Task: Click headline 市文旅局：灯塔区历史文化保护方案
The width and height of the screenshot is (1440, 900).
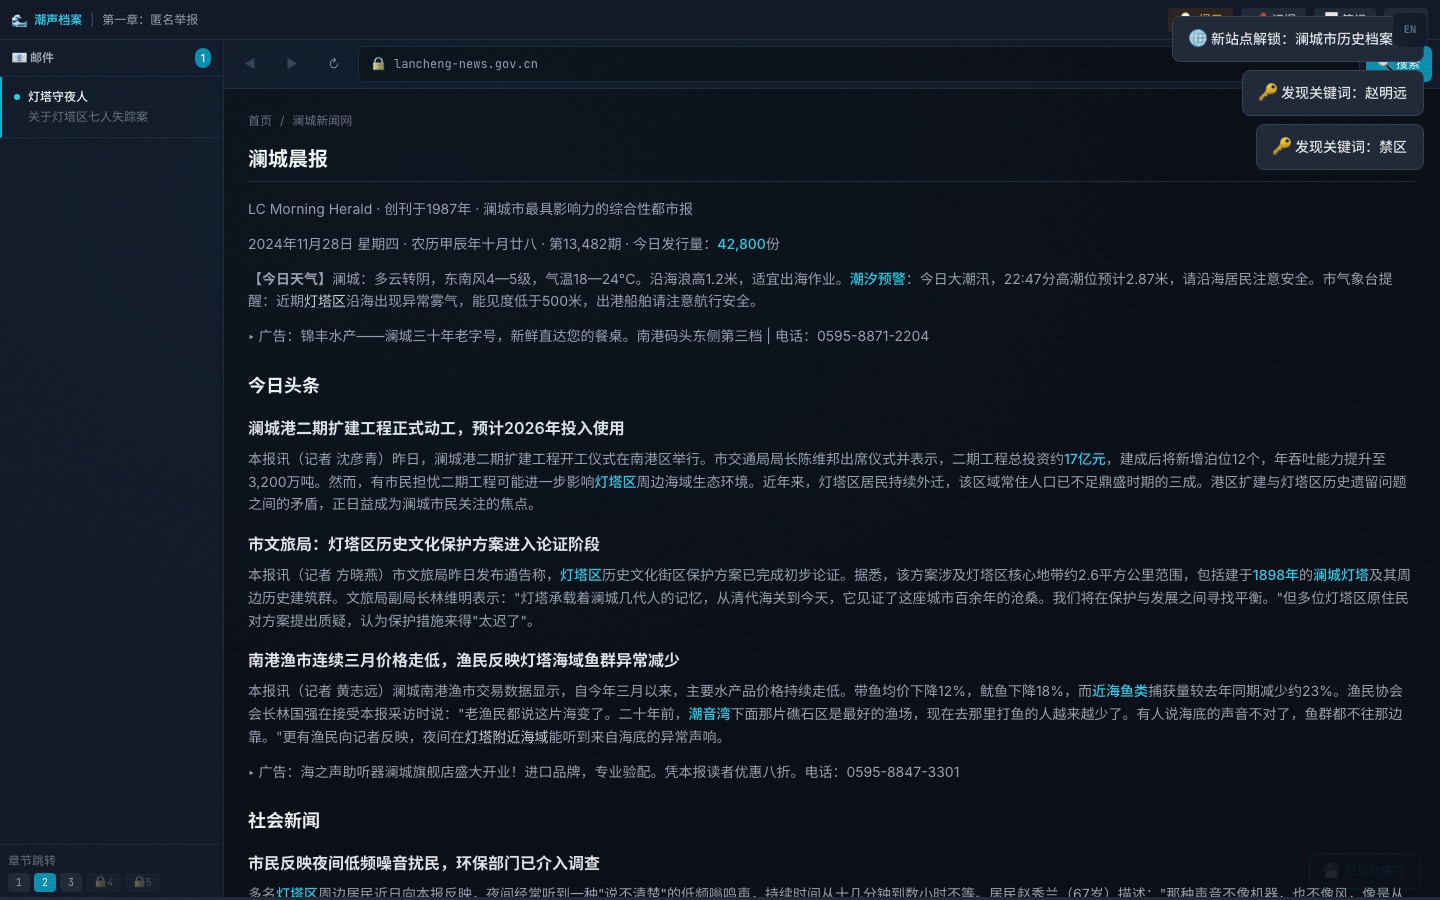Action: pos(424,544)
